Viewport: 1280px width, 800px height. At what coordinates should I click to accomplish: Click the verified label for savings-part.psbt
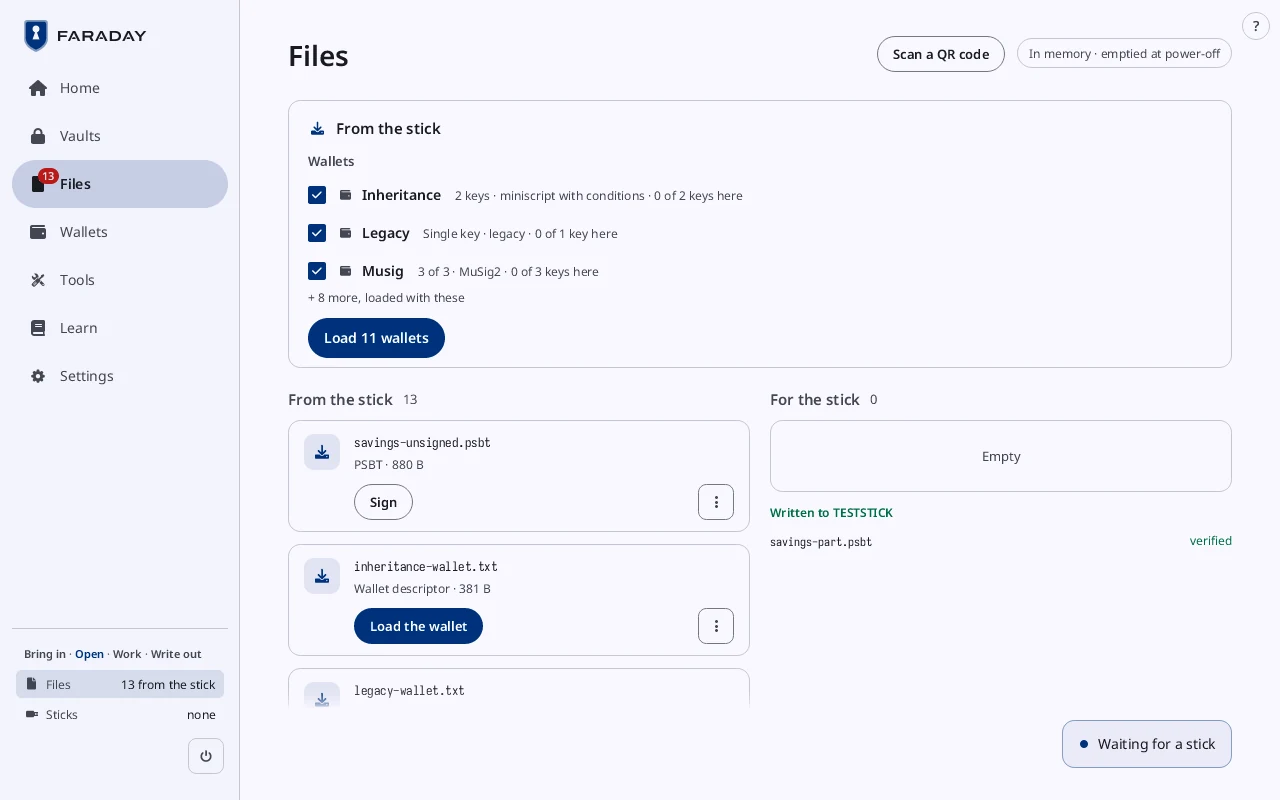click(x=1210, y=541)
